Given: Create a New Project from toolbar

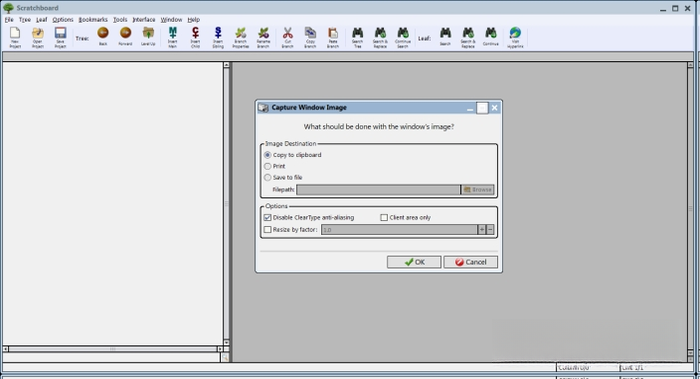Looking at the screenshot, I should click(15, 37).
